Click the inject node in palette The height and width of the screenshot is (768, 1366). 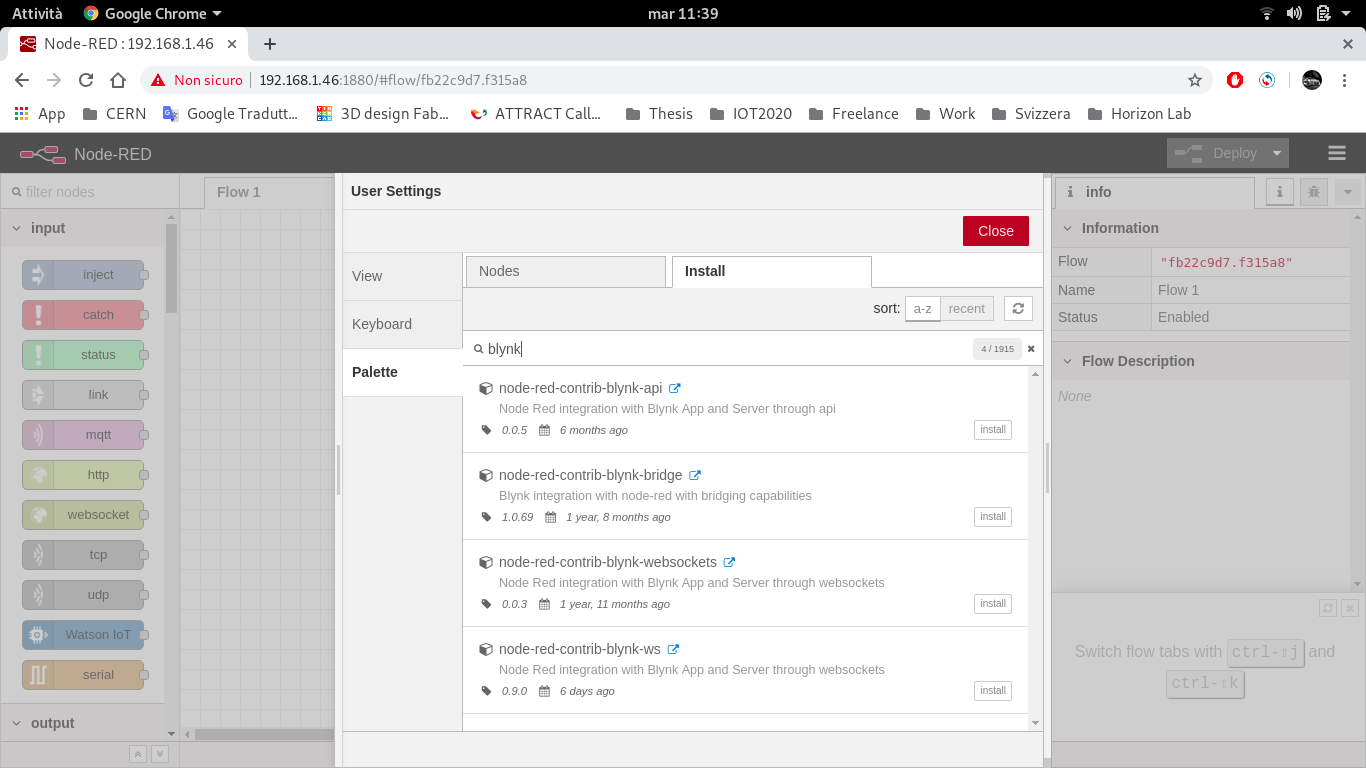click(83, 275)
